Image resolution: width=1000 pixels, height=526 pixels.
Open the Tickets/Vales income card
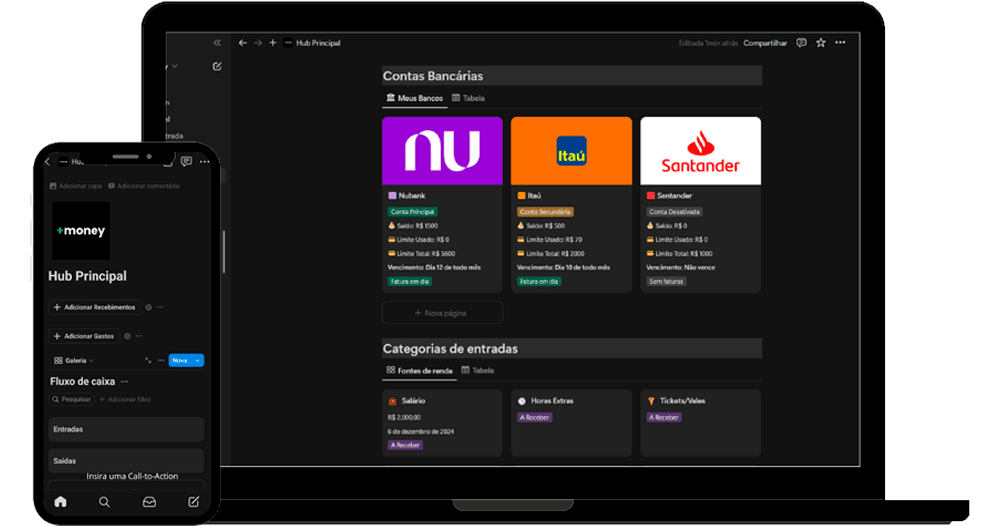(700, 423)
